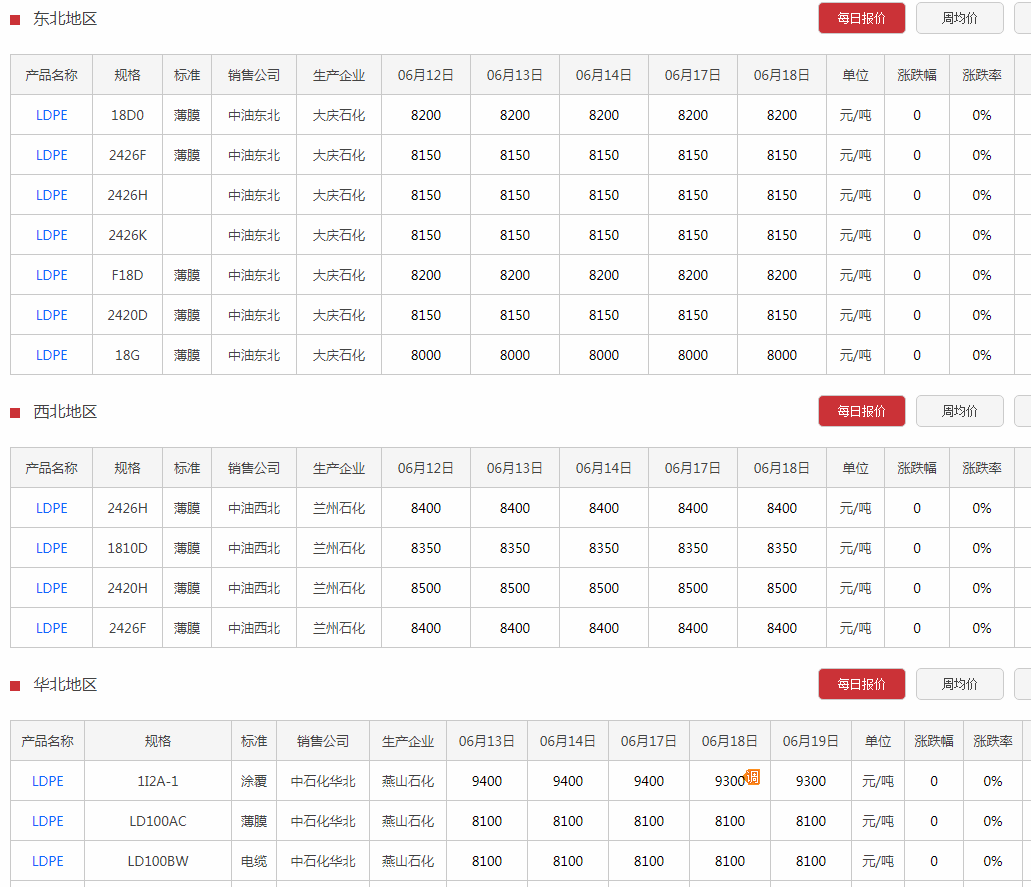Click 涨跌幅 header in 东北地区 table
The image size is (1031, 887).
(917, 75)
